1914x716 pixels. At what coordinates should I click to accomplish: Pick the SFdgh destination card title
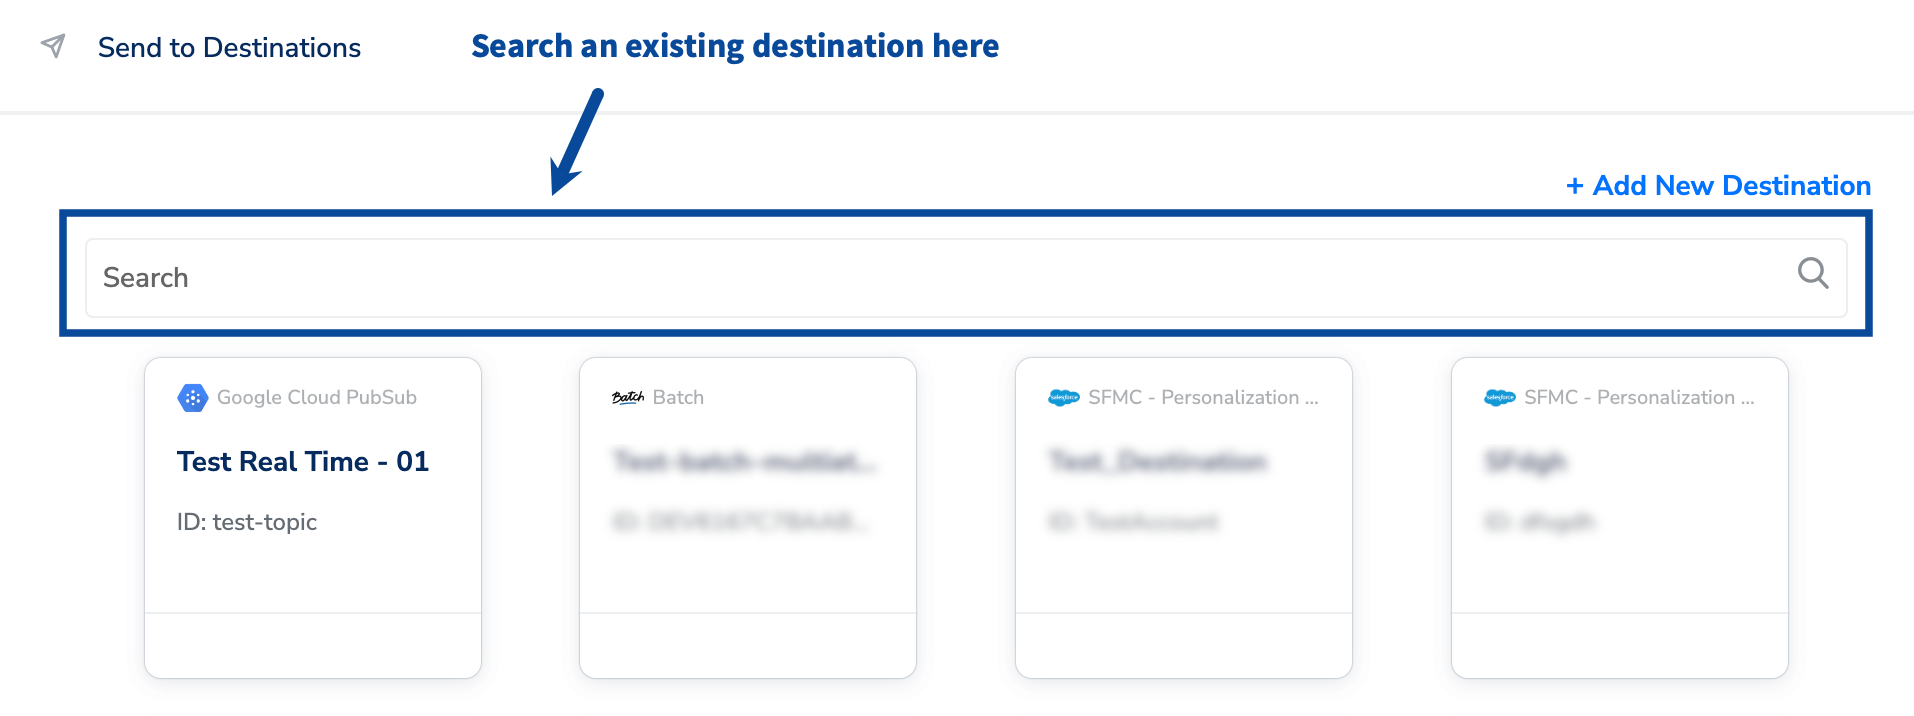[1526, 462]
